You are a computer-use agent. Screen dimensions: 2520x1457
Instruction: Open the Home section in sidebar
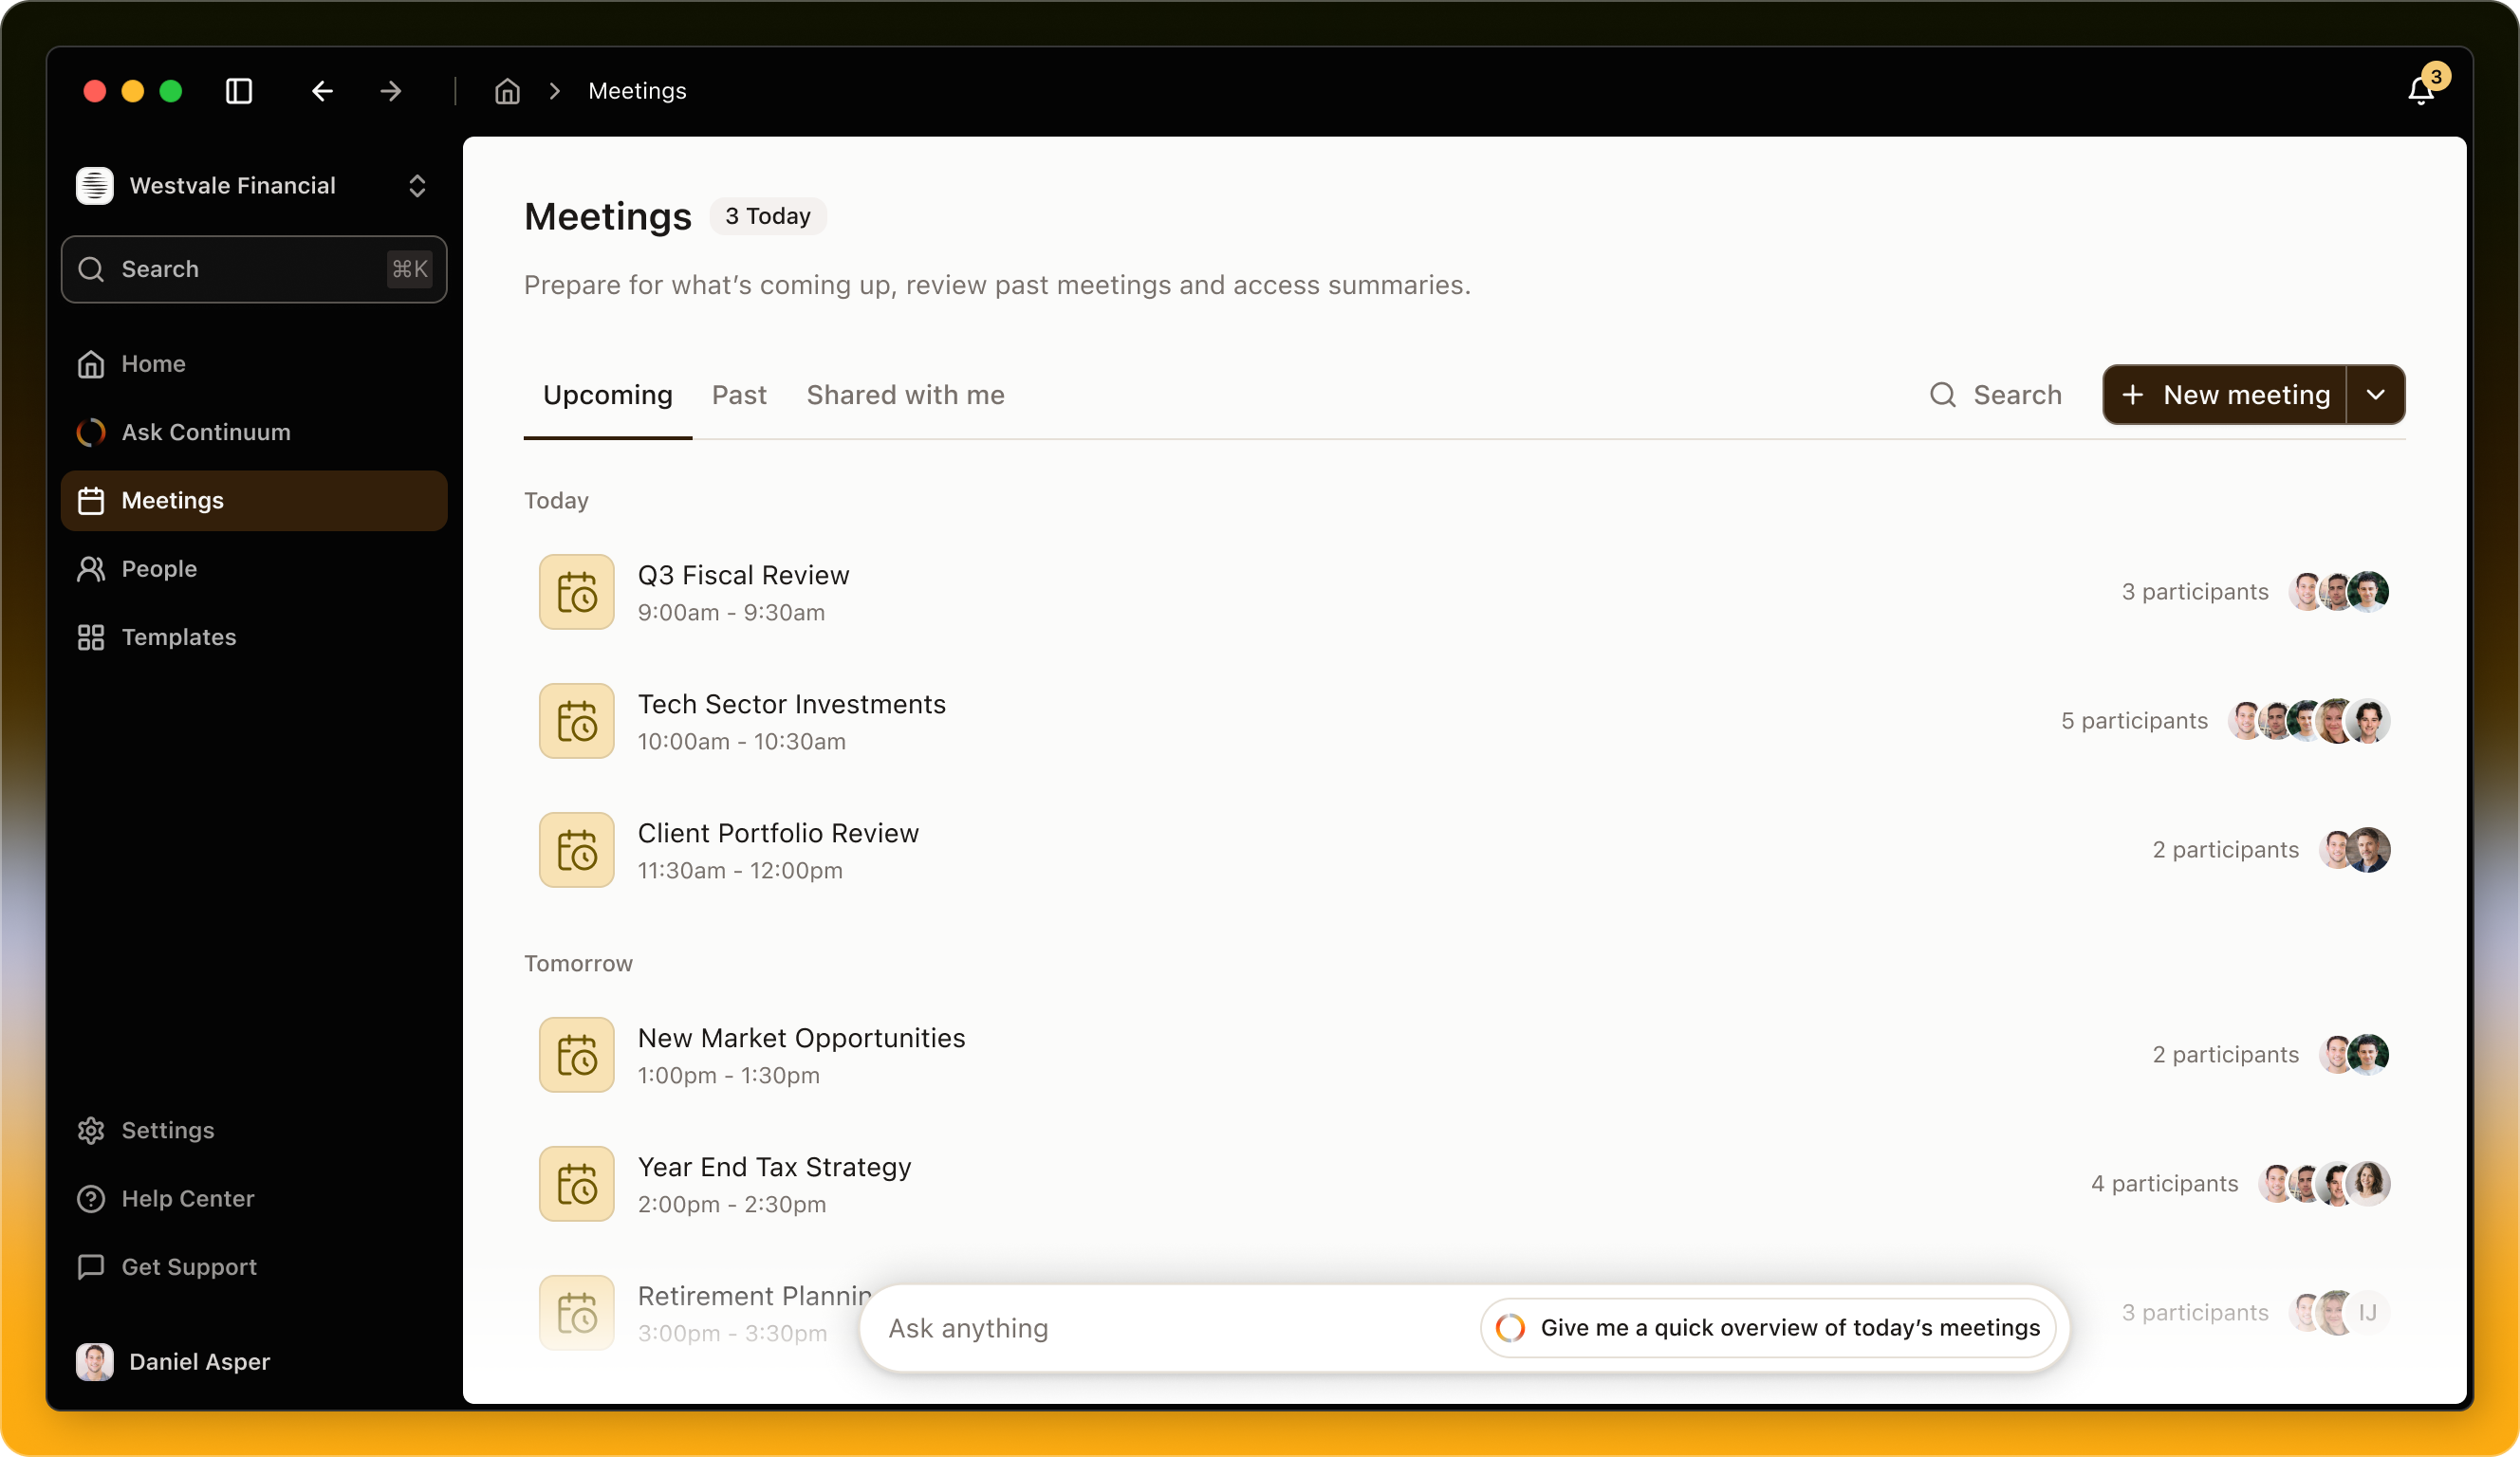click(x=152, y=364)
